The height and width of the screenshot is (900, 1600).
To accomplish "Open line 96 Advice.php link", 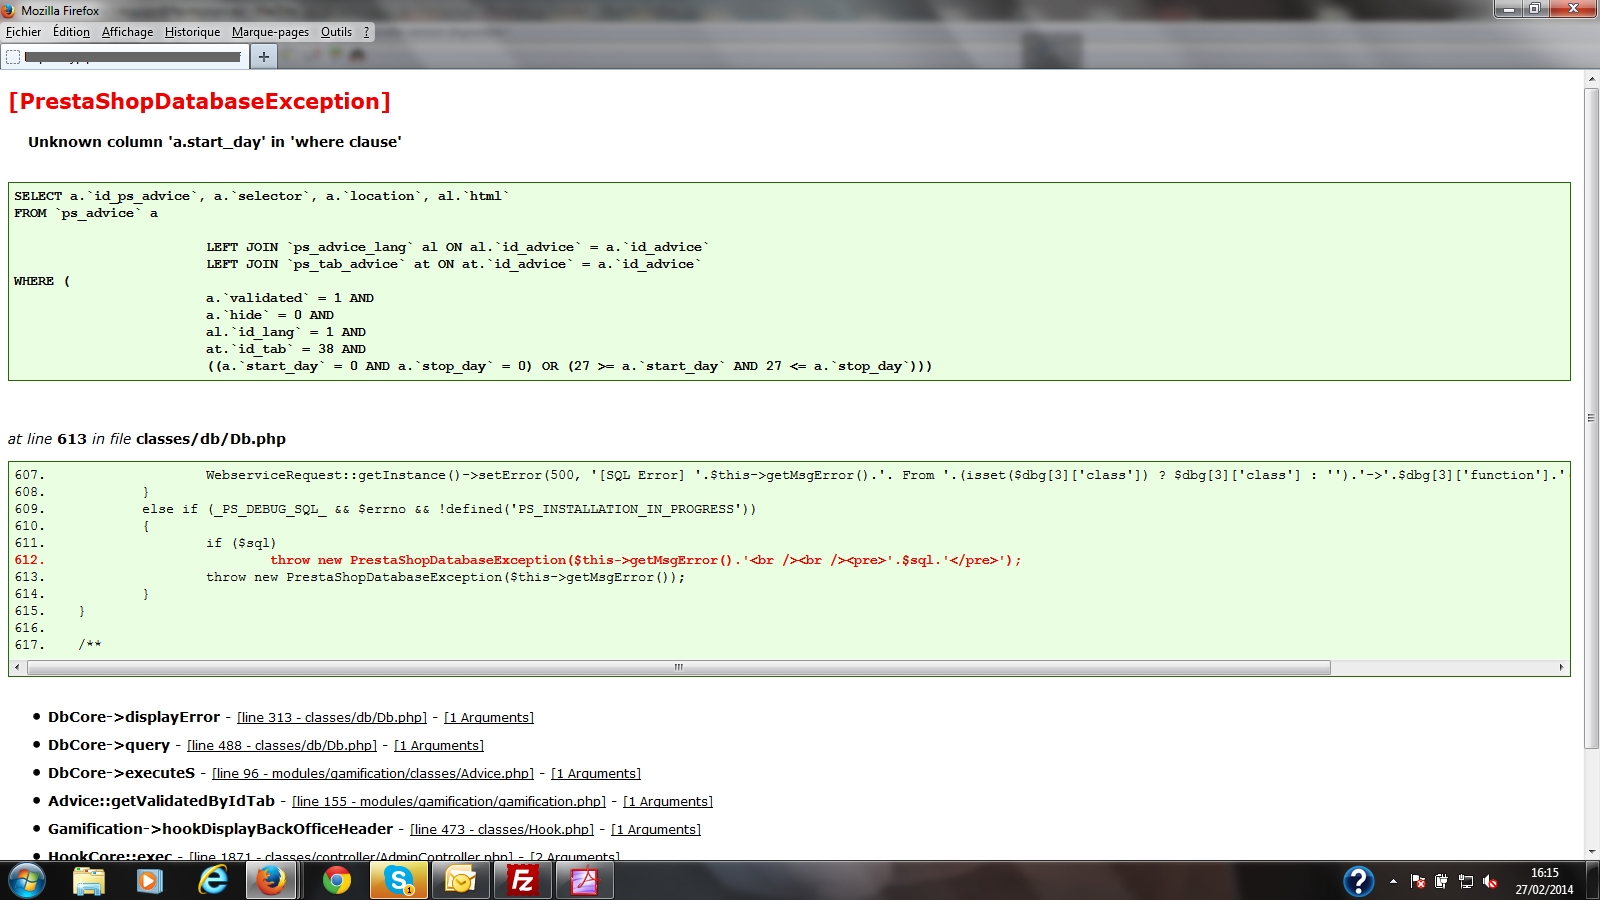I will pos(373,774).
